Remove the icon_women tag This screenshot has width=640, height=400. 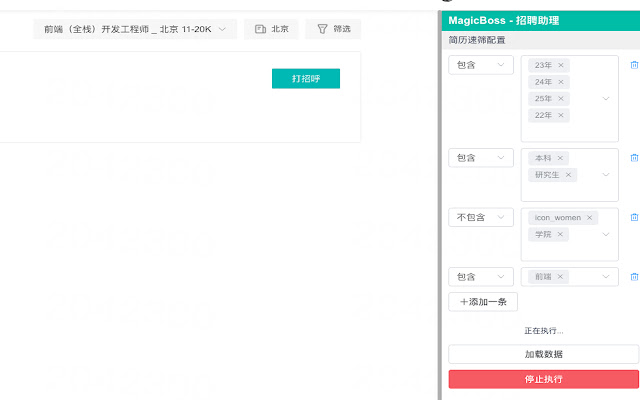click(589, 218)
